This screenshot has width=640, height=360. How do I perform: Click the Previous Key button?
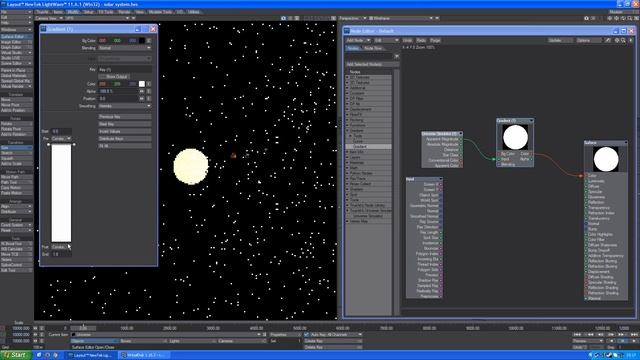tap(125, 117)
